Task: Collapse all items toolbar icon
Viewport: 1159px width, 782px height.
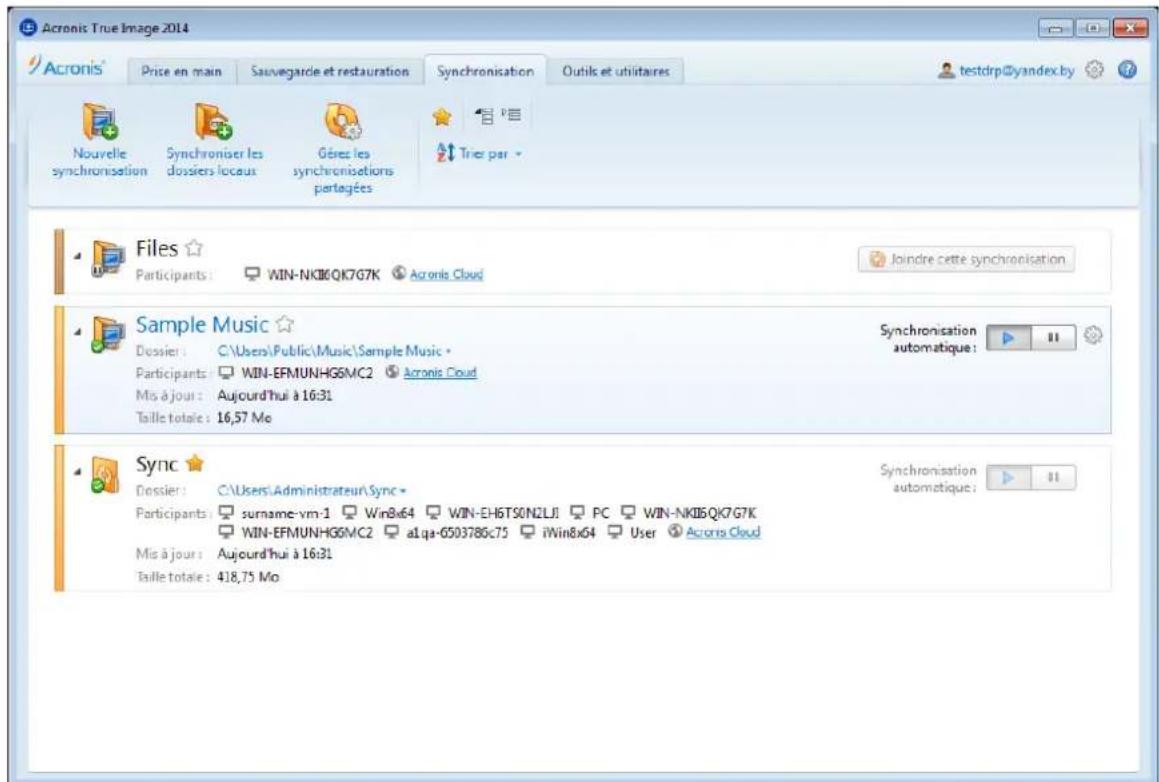Action: pos(483,115)
